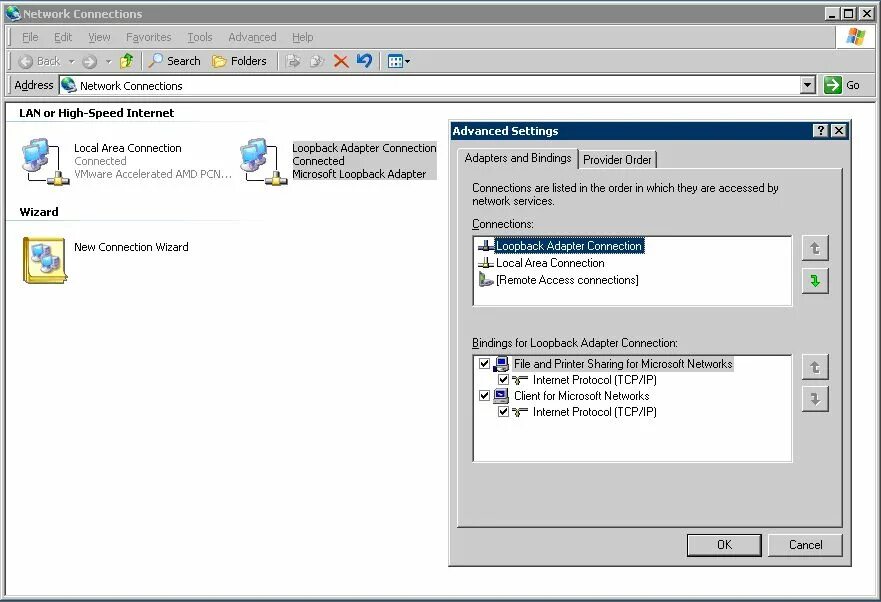Click the File and Printer Sharing binding icon
The width and height of the screenshot is (881, 602).
501,364
